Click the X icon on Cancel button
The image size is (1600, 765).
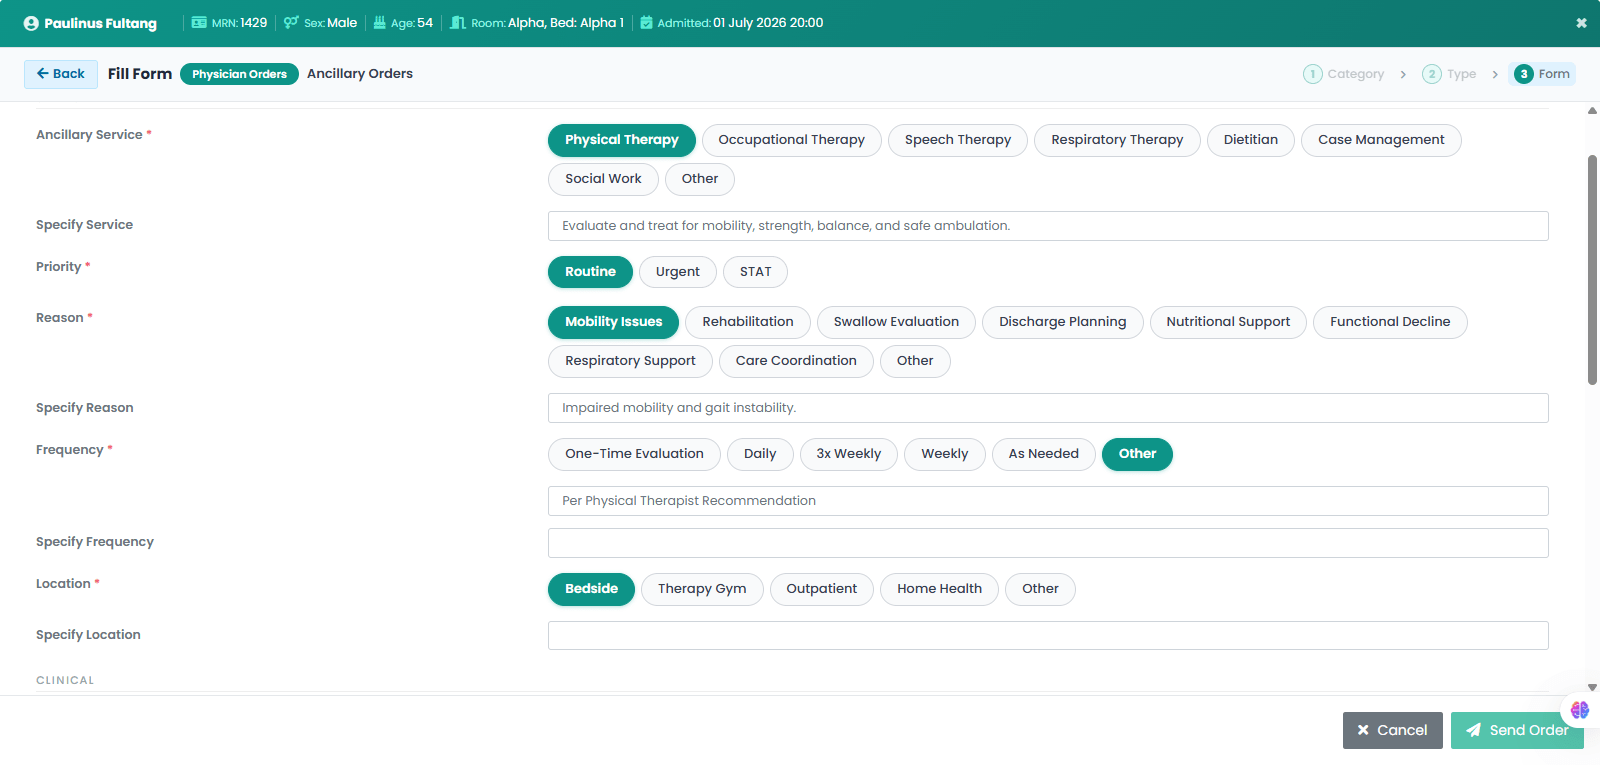click(x=1363, y=730)
